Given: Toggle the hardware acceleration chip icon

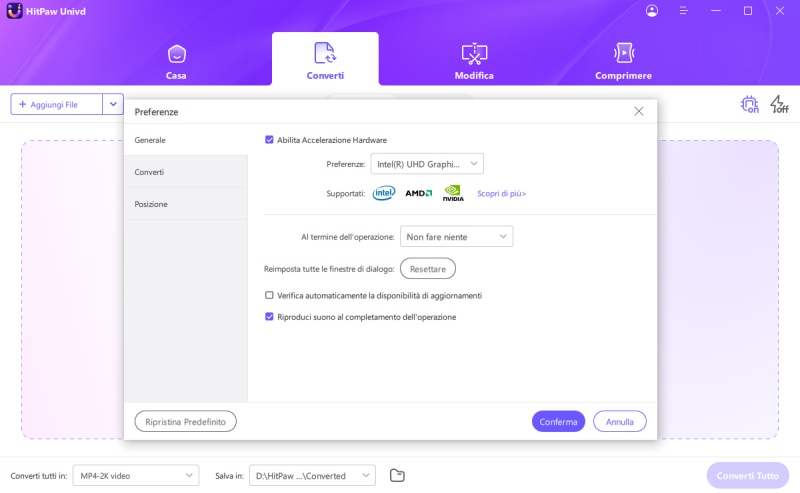Looking at the screenshot, I should pyautogui.click(x=749, y=104).
